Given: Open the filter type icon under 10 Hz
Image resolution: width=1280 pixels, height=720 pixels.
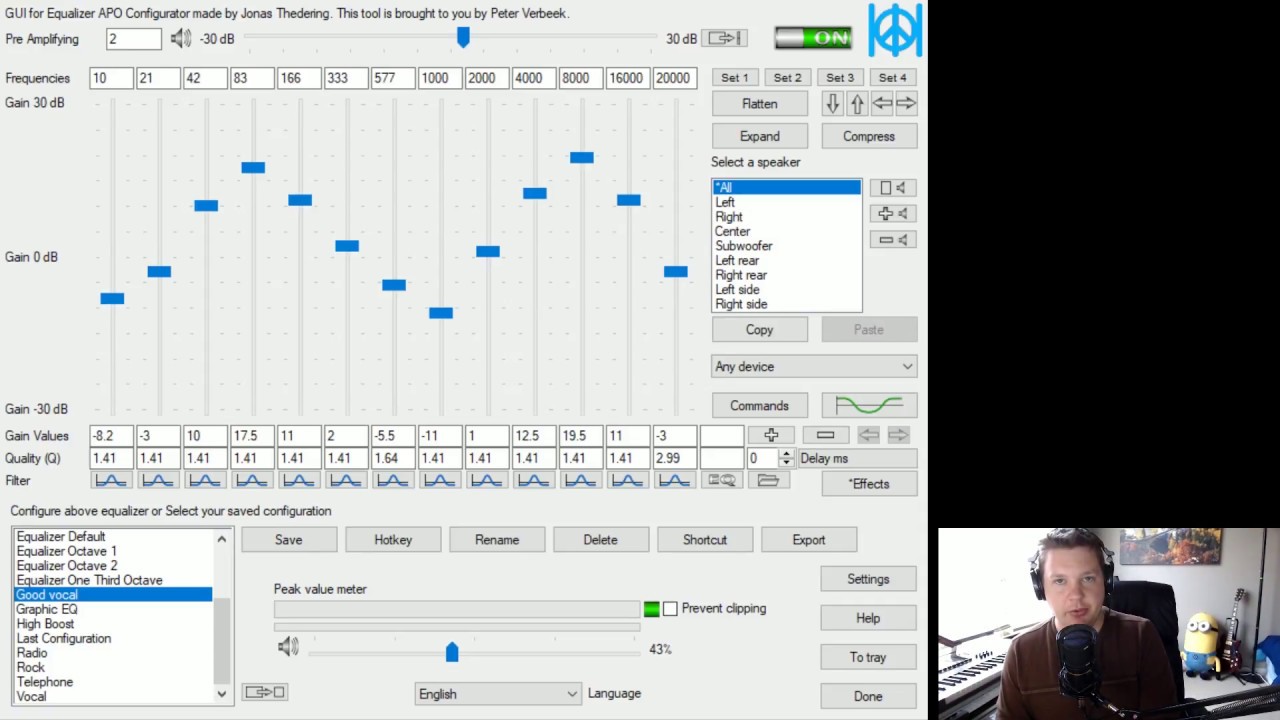Looking at the screenshot, I should pyautogui.click(x=111, y=481).
